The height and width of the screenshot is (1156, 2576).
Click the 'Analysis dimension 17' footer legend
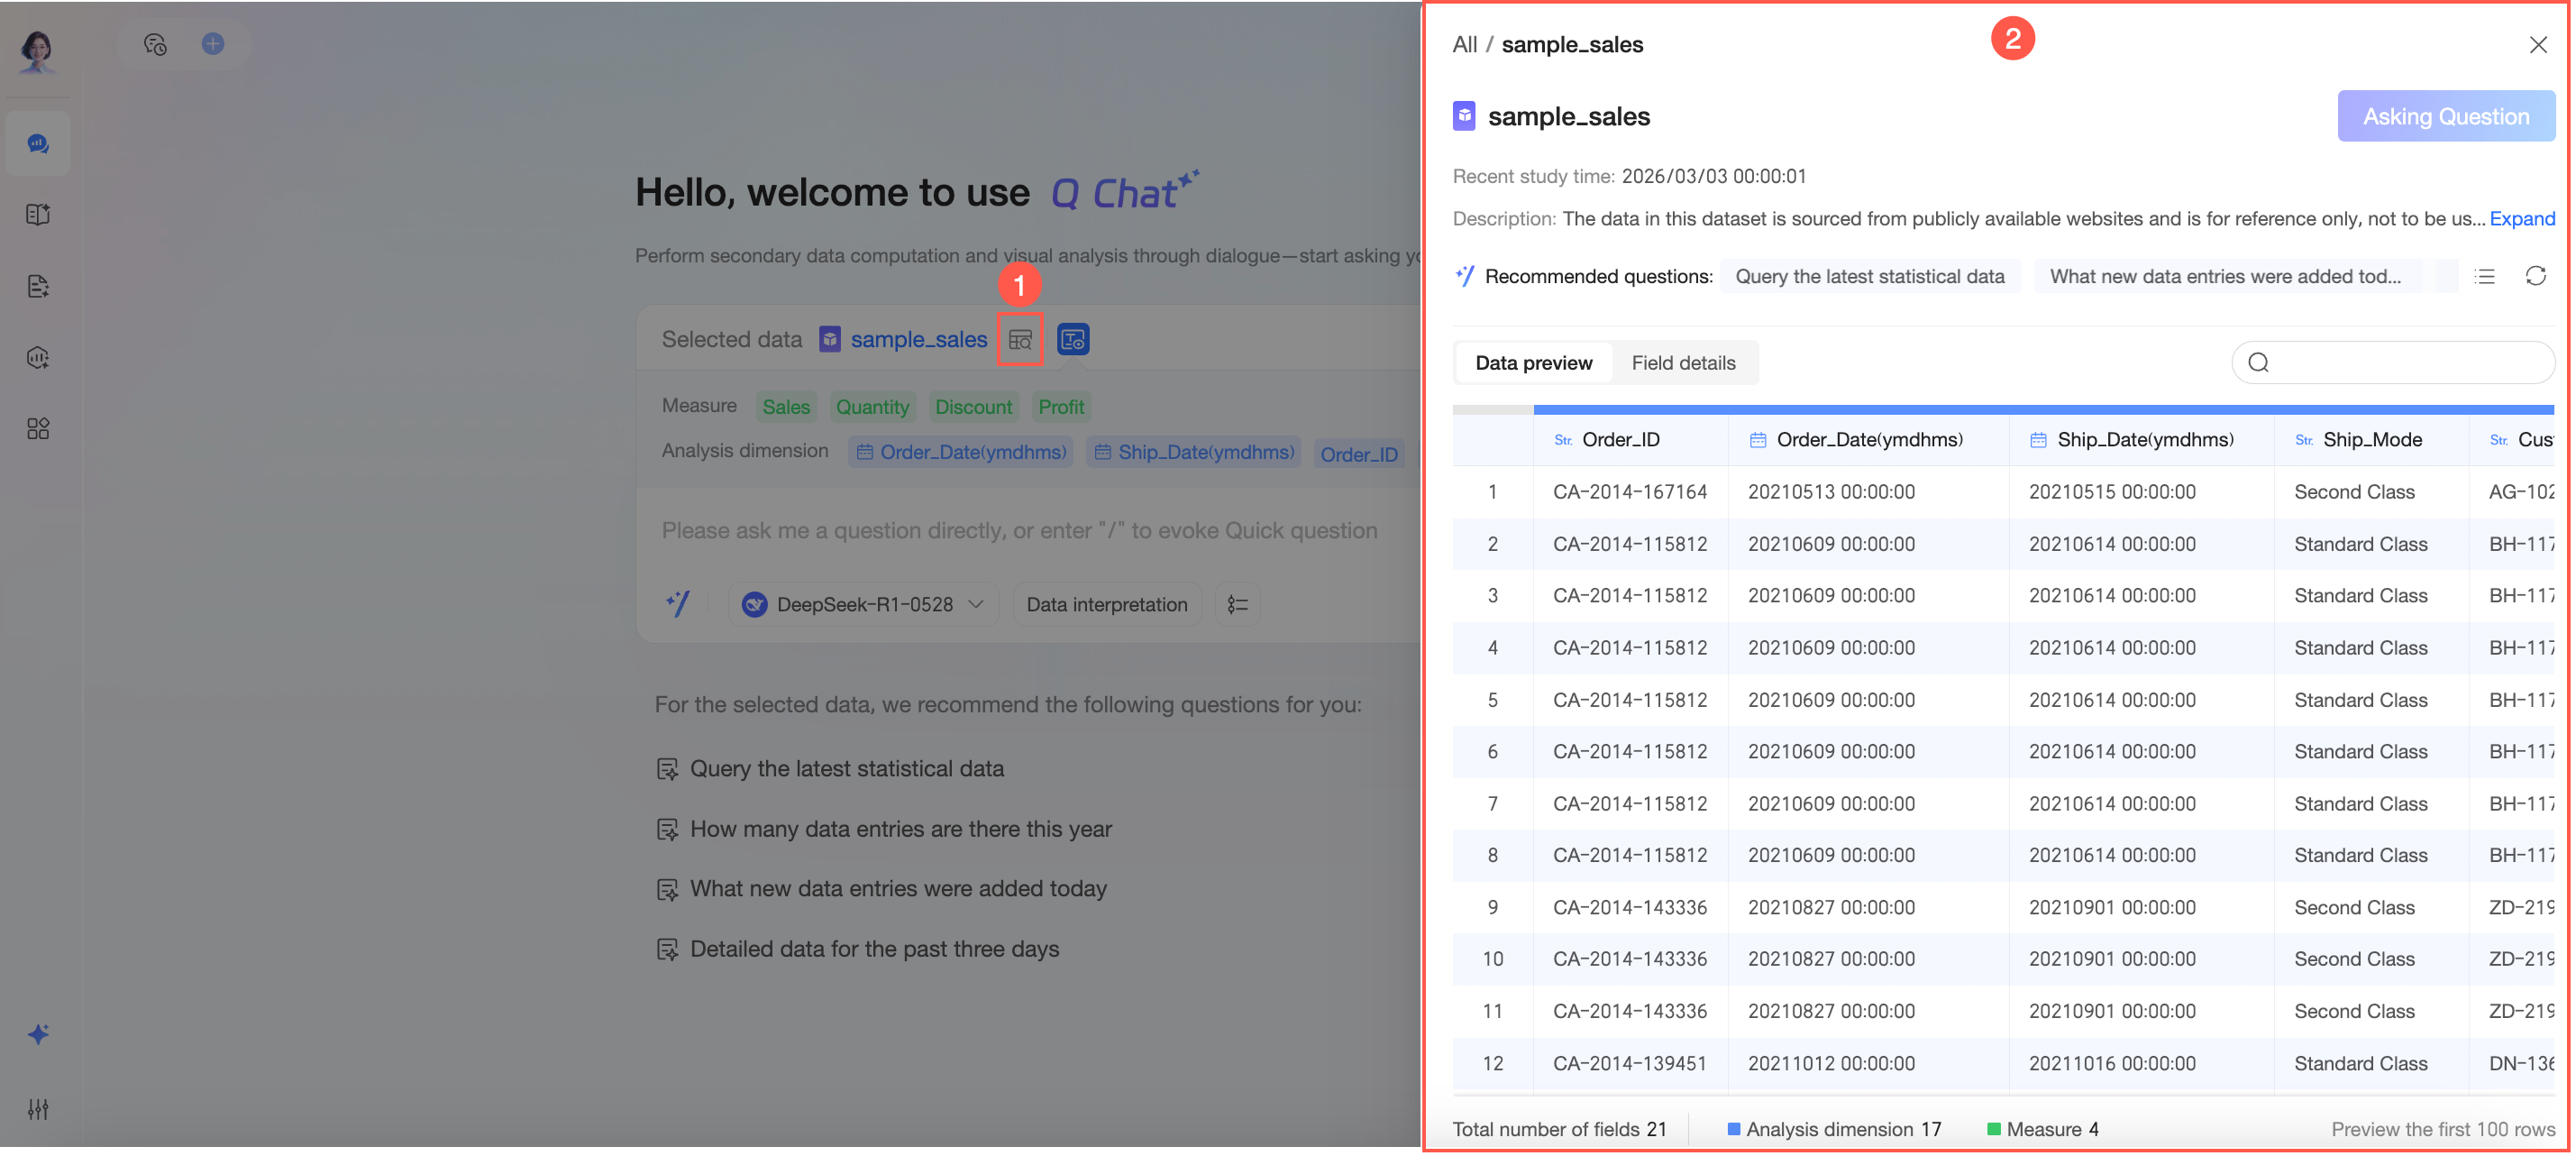point(1834,1130)
